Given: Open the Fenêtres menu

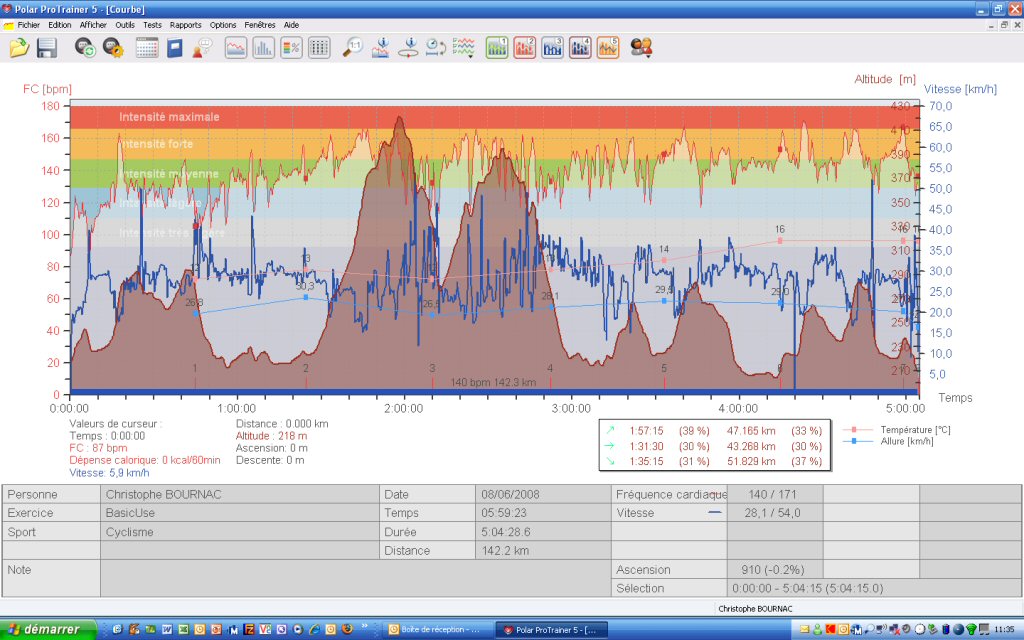Looking at the screenshot, I should click(x=260, y=25).
